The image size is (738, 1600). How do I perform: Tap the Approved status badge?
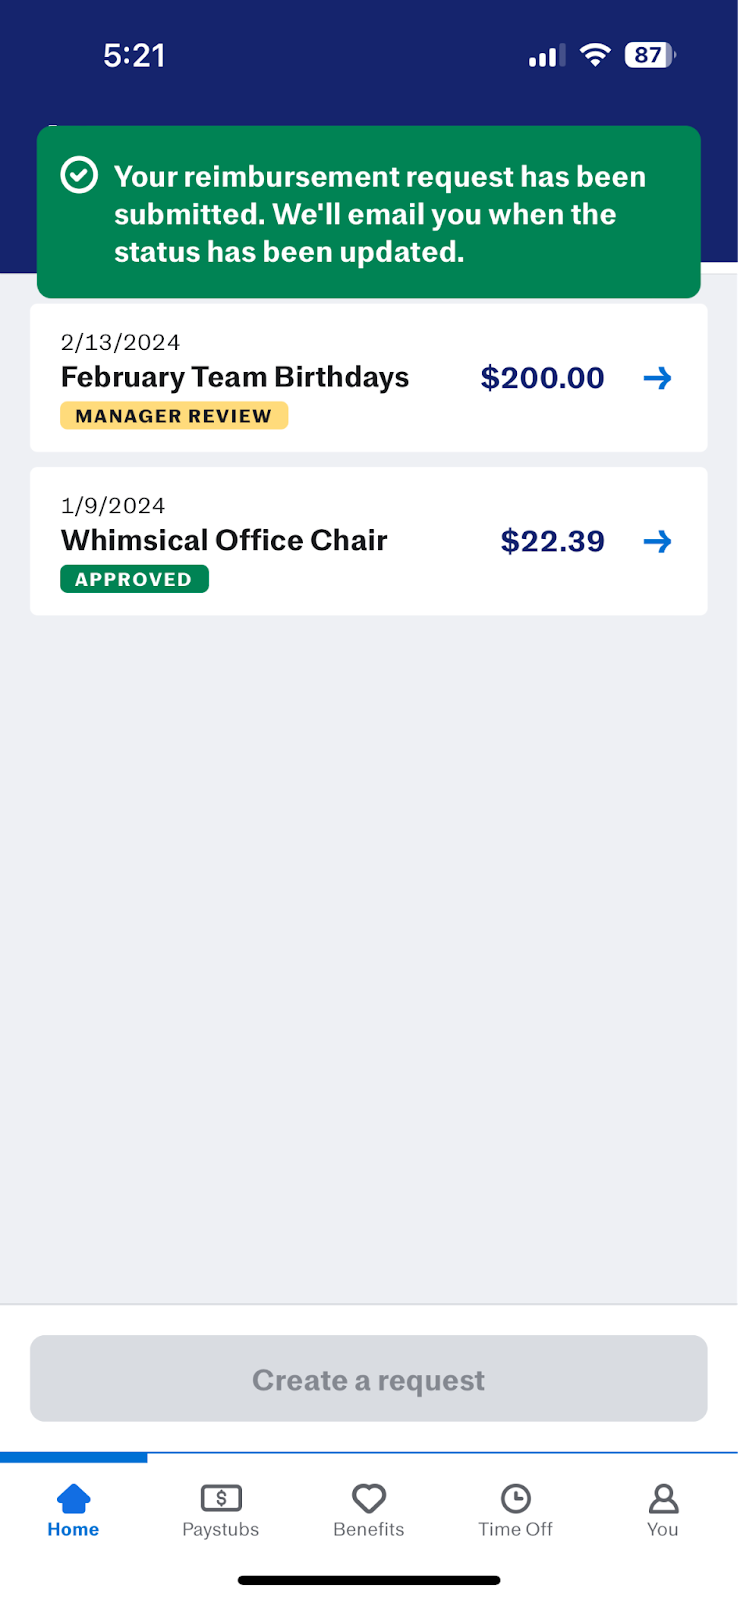tap(134, 579)
